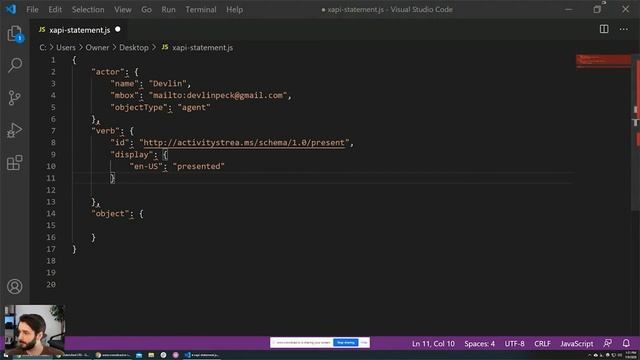This screenshot has height=360, width=640.
Task: Click the taskbar clock
Action: pos(631,355)
